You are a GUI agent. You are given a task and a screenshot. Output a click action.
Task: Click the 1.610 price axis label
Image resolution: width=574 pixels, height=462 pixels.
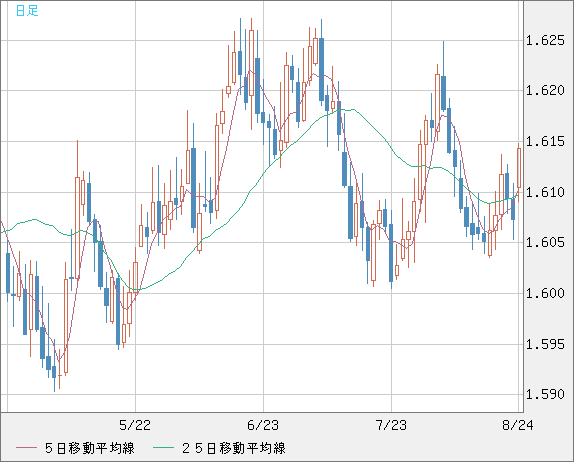(545, 192)
